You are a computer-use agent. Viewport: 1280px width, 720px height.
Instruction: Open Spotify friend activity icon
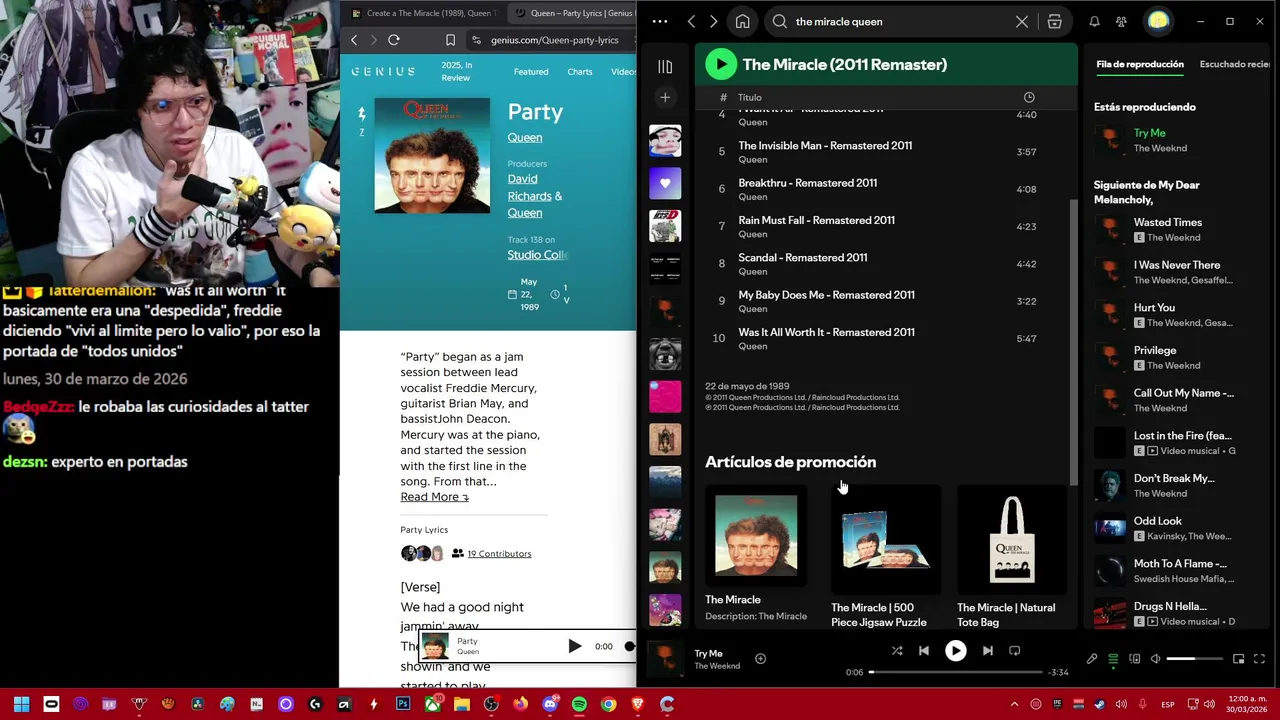[x=1121, y=21]
